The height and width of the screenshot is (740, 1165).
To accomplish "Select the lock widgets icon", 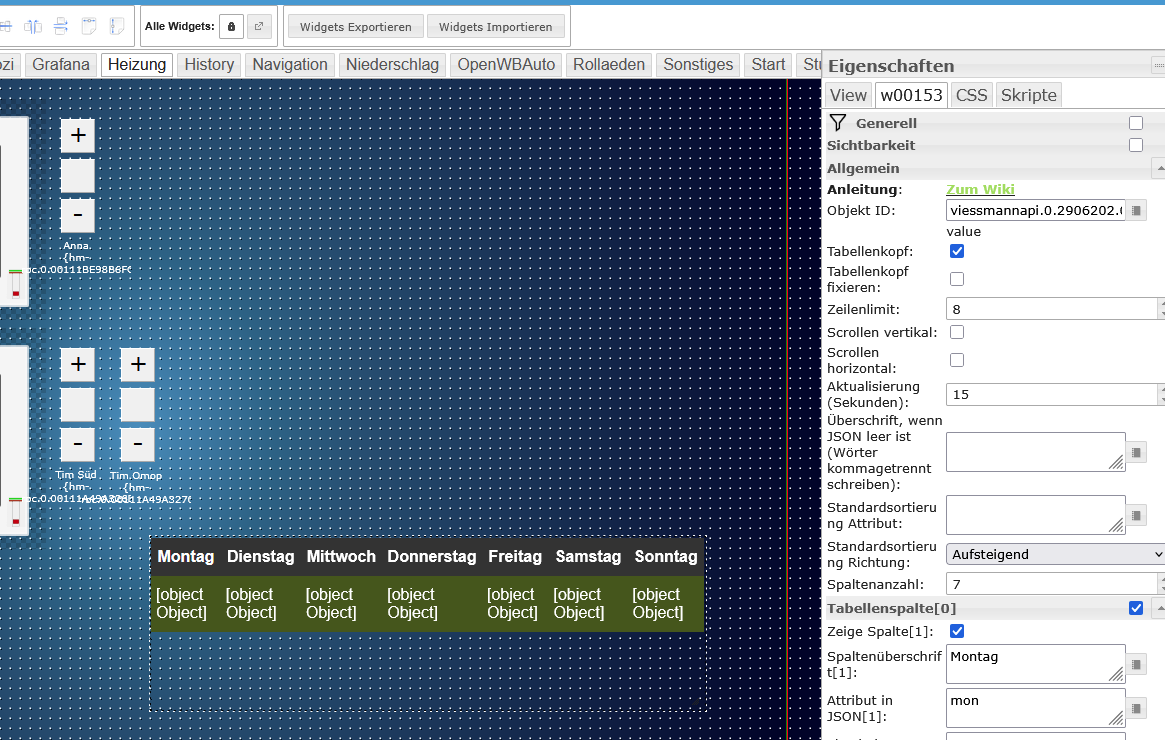I will click(x=230, y=25).
